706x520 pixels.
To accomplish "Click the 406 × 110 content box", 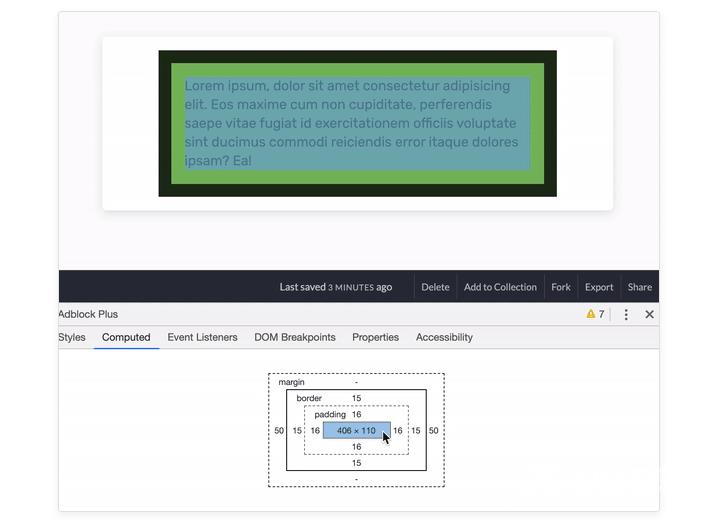I will 355,431.
